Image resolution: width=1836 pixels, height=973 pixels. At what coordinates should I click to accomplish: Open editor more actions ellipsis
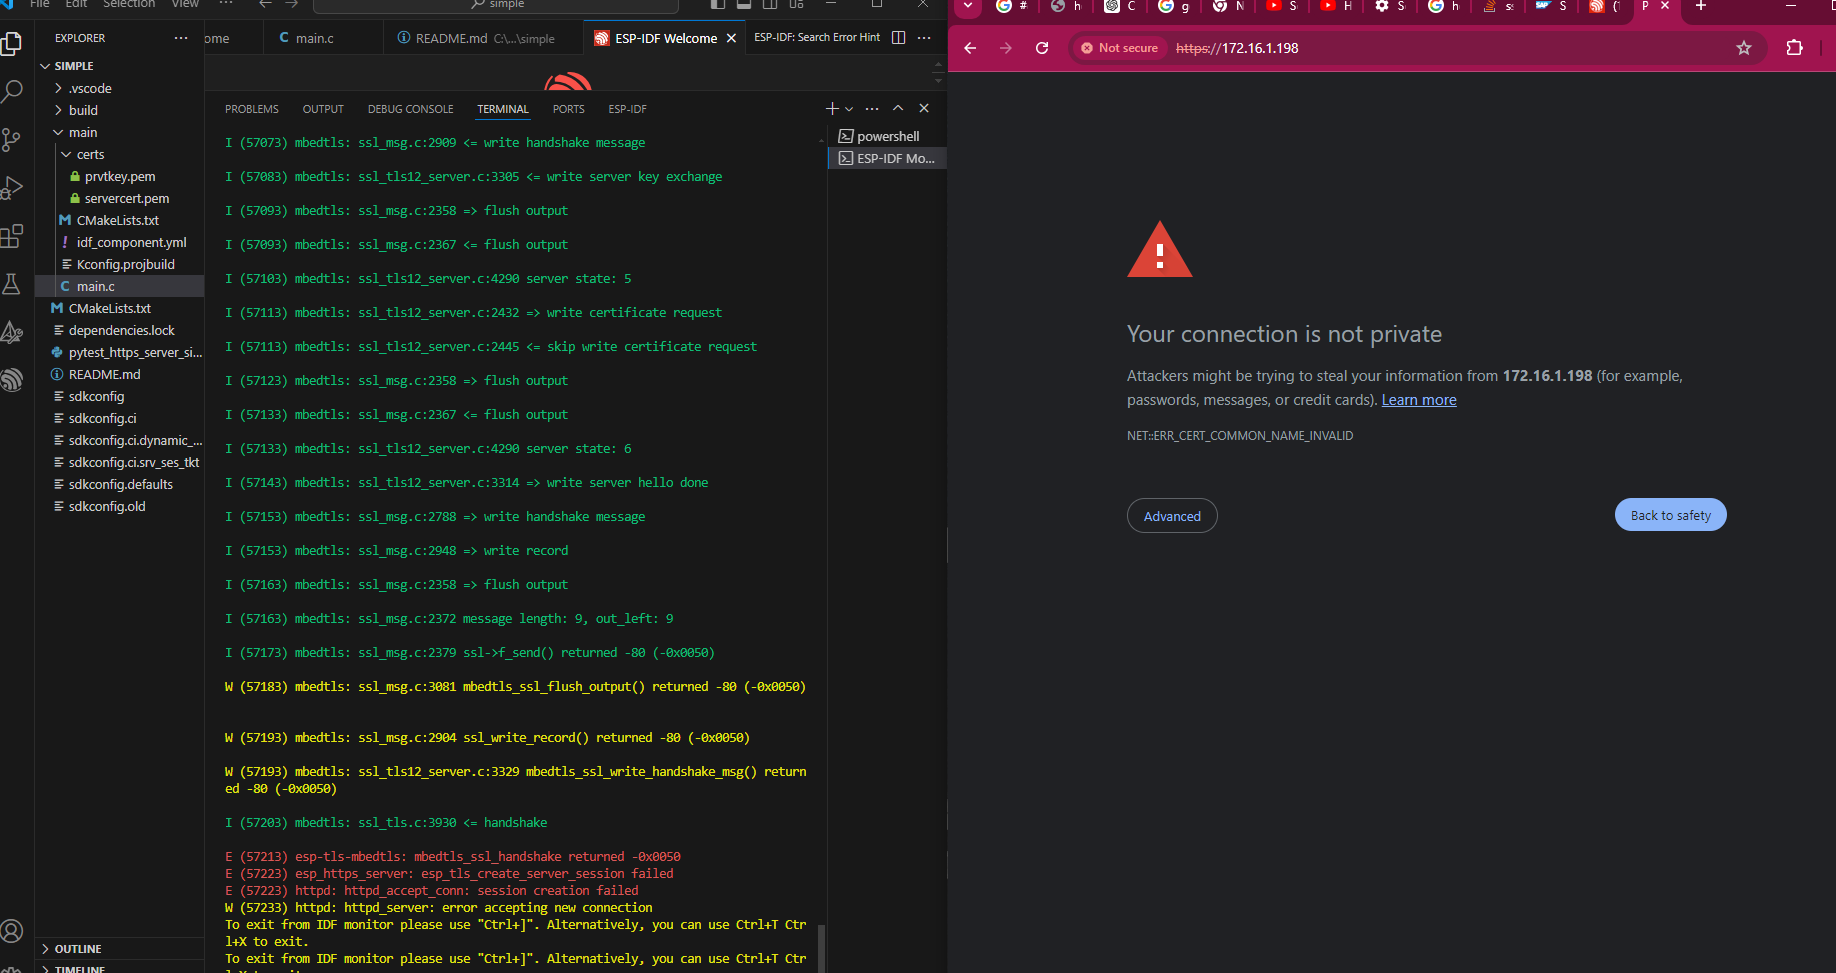coord(924,38)
